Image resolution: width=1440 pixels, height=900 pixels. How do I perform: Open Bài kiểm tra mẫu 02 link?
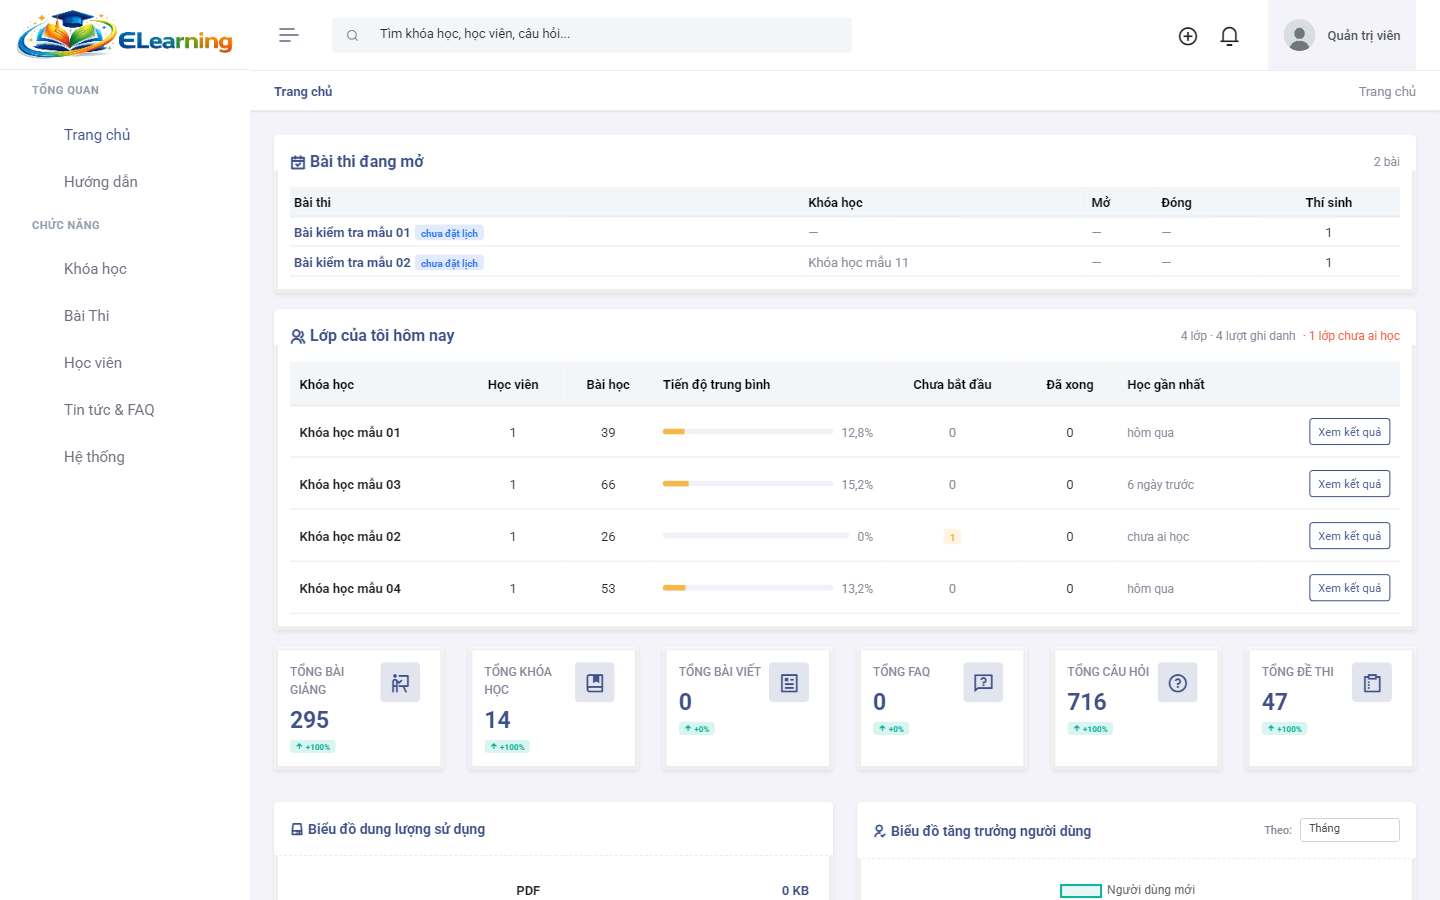click(352, 263)
